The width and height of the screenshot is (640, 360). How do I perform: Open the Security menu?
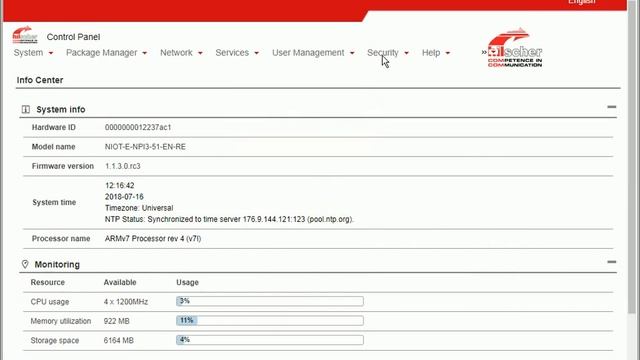pyautogui.click(x=383, y=53)
